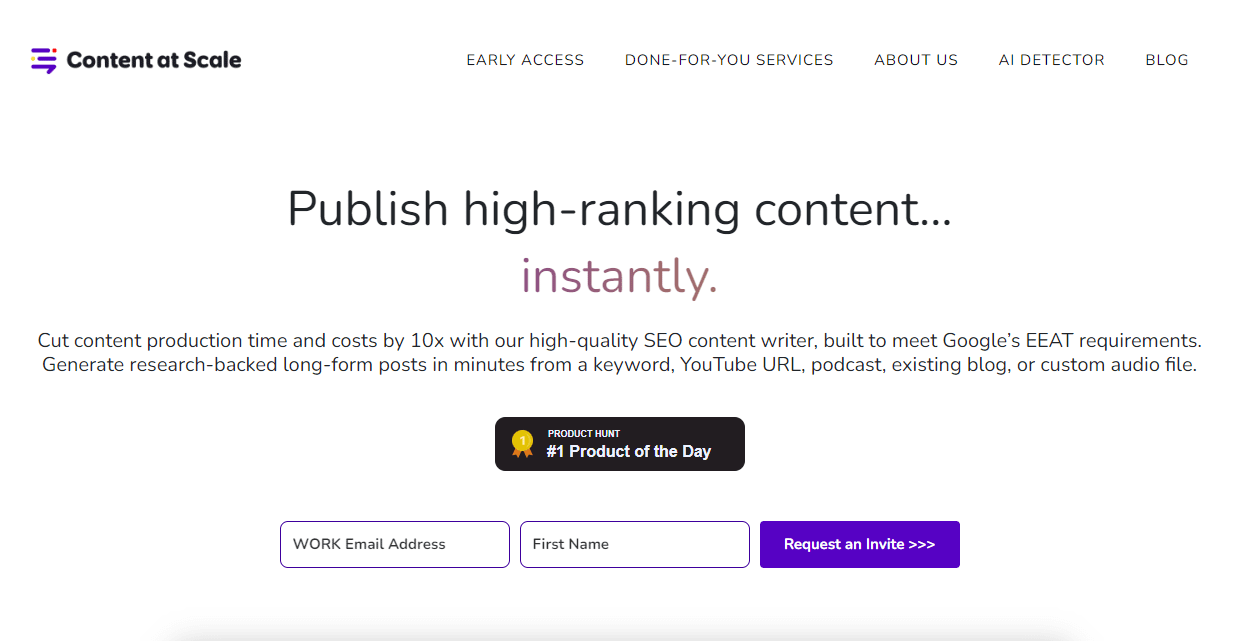Click the "Publish high-ranking content..." headline
The image size is (1244, 641).
(619, 209)
